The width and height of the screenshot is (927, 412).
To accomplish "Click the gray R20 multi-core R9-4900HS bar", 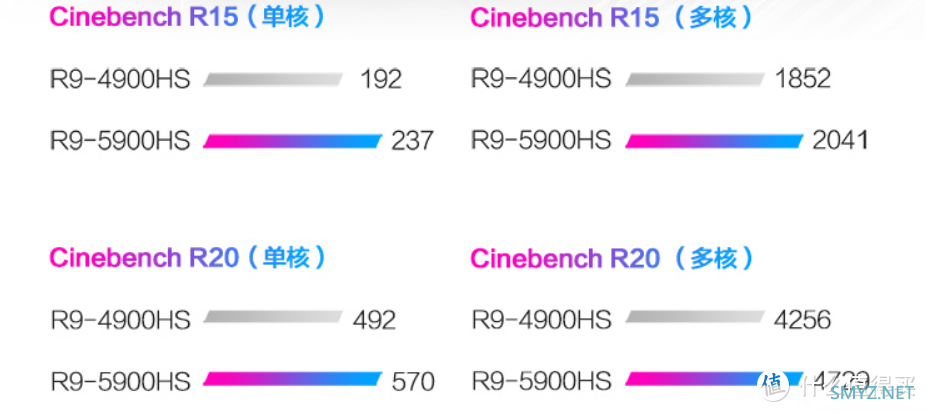I will pos(695,317).
